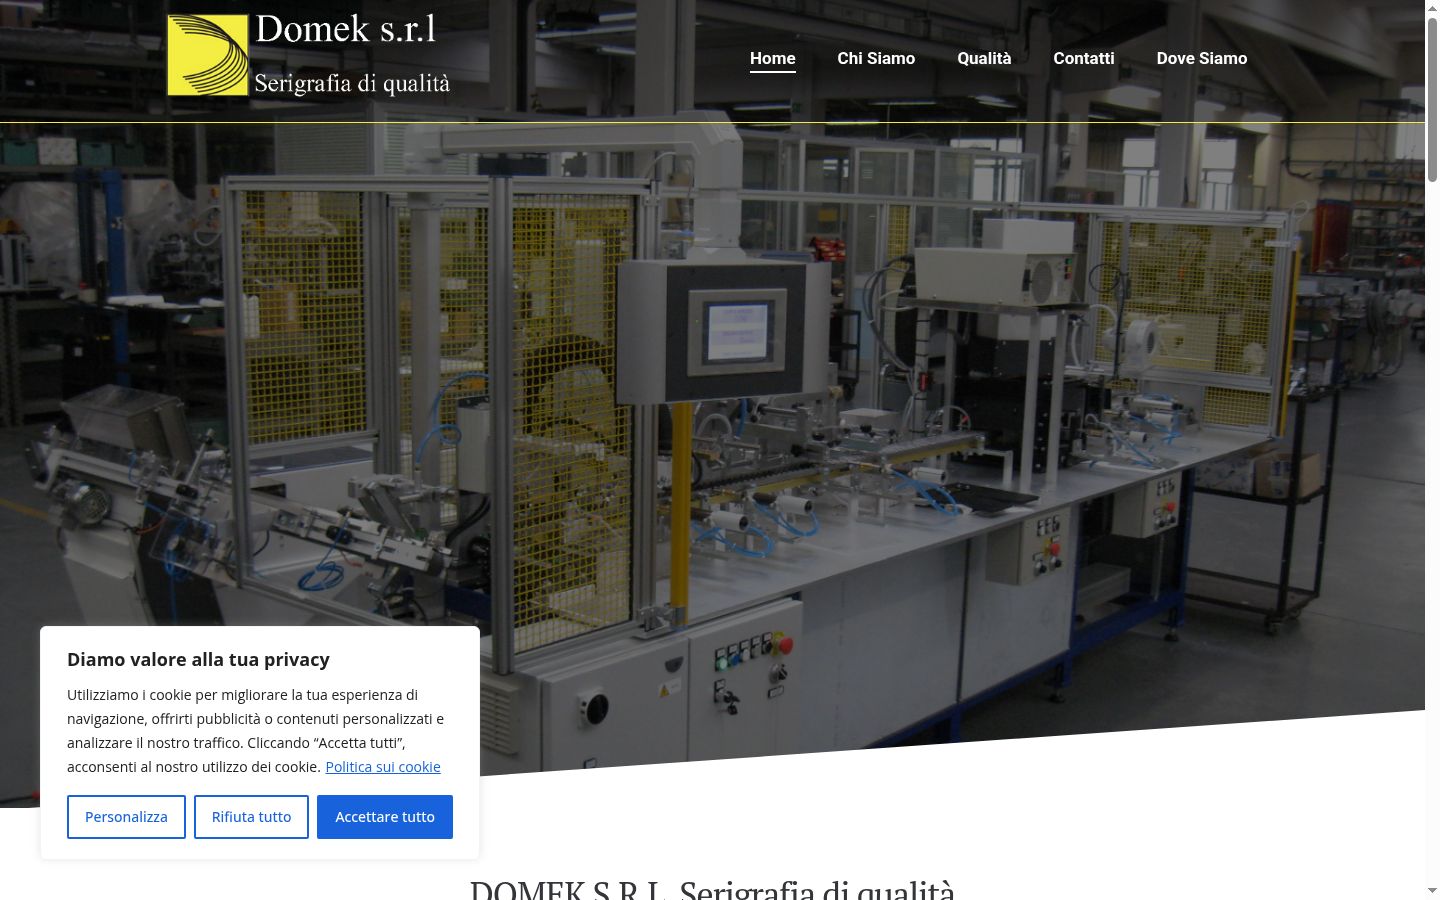
Task: Accept cookies with Accettare tutto
Action: tap(385, 817)
